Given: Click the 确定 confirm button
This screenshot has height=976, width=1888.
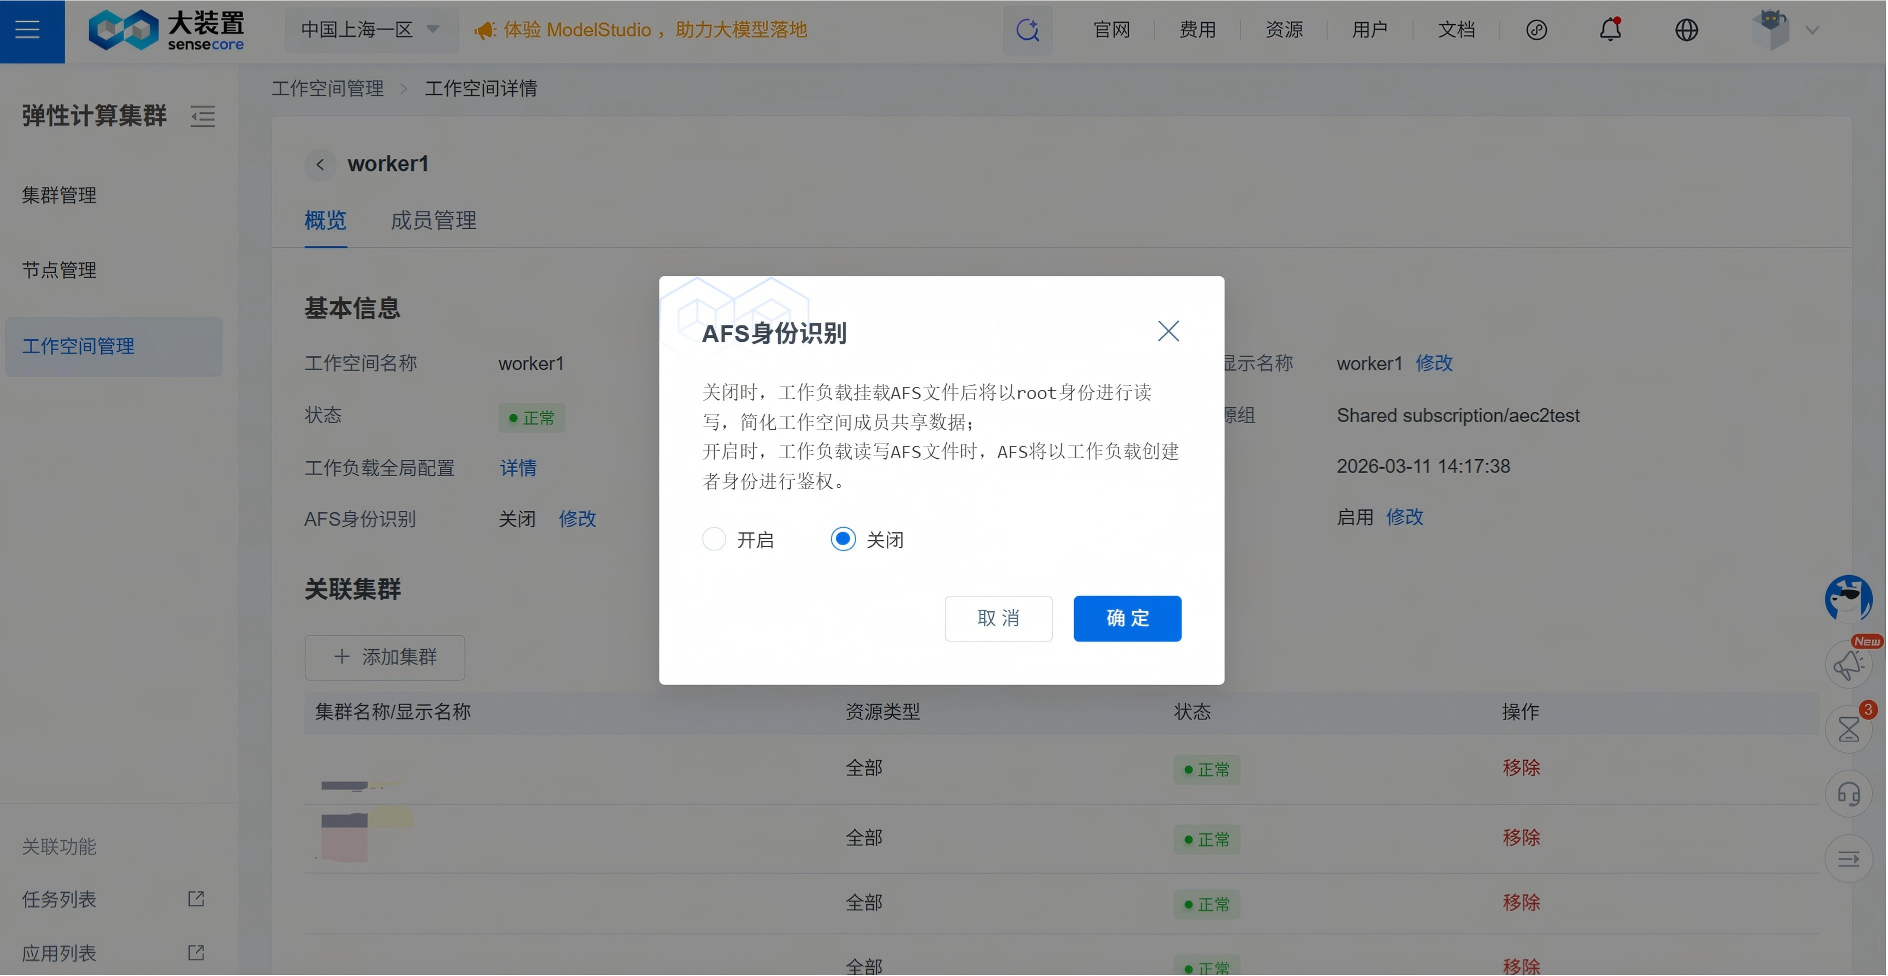Looking at the screenshot, I should tap(1127, 619).
